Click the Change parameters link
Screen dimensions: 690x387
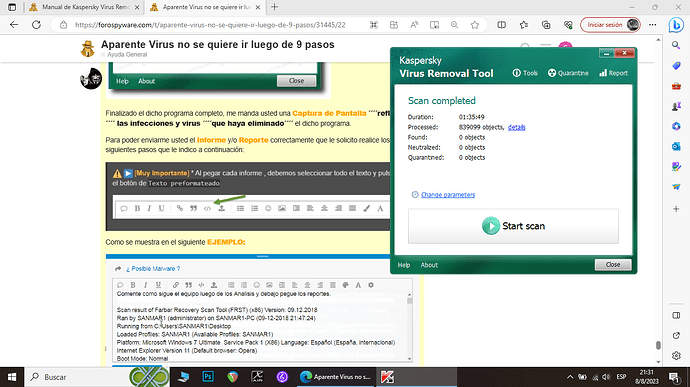click(448, 195)
